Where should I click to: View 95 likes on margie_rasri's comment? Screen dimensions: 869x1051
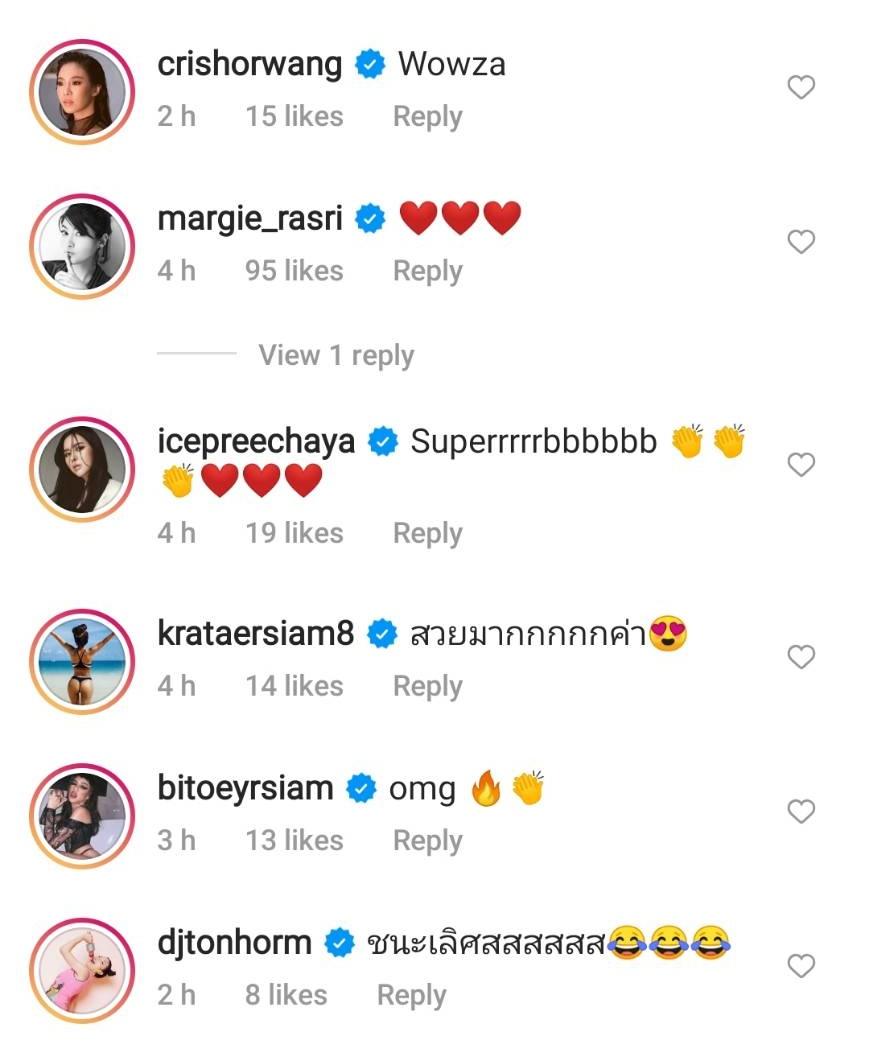(x=294, y=271)
